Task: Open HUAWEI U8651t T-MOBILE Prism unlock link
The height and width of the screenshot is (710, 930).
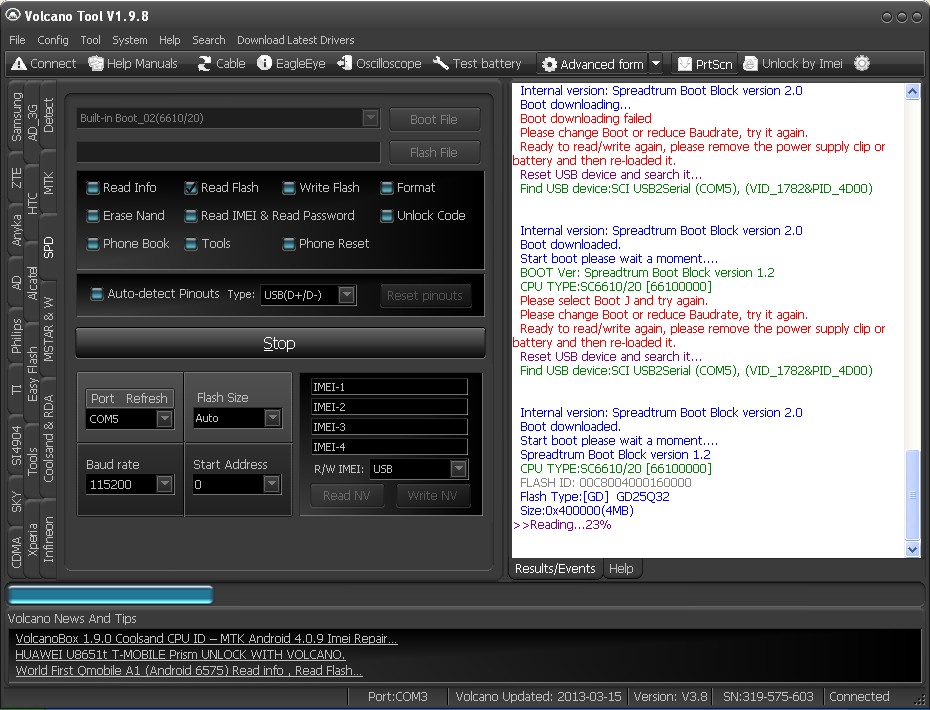Action: pos(180,655)
